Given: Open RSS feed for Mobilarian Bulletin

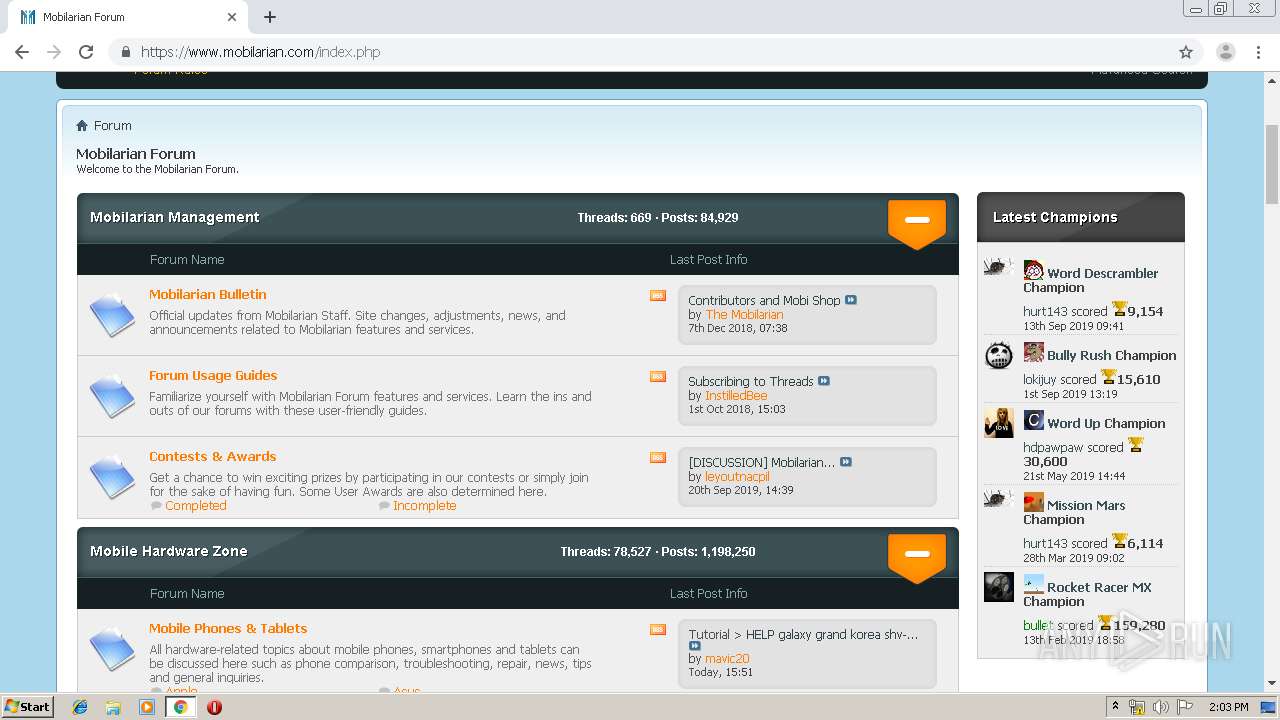Looking at the screenshot, I should tap(658, 295).
